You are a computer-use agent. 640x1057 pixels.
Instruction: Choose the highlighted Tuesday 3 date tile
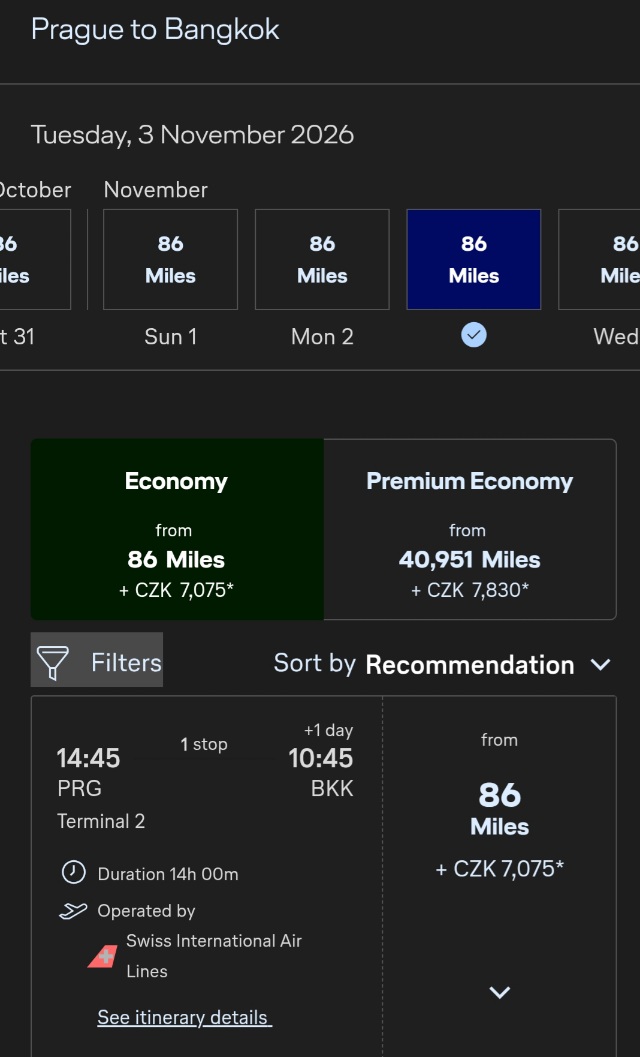pos(473,260)
